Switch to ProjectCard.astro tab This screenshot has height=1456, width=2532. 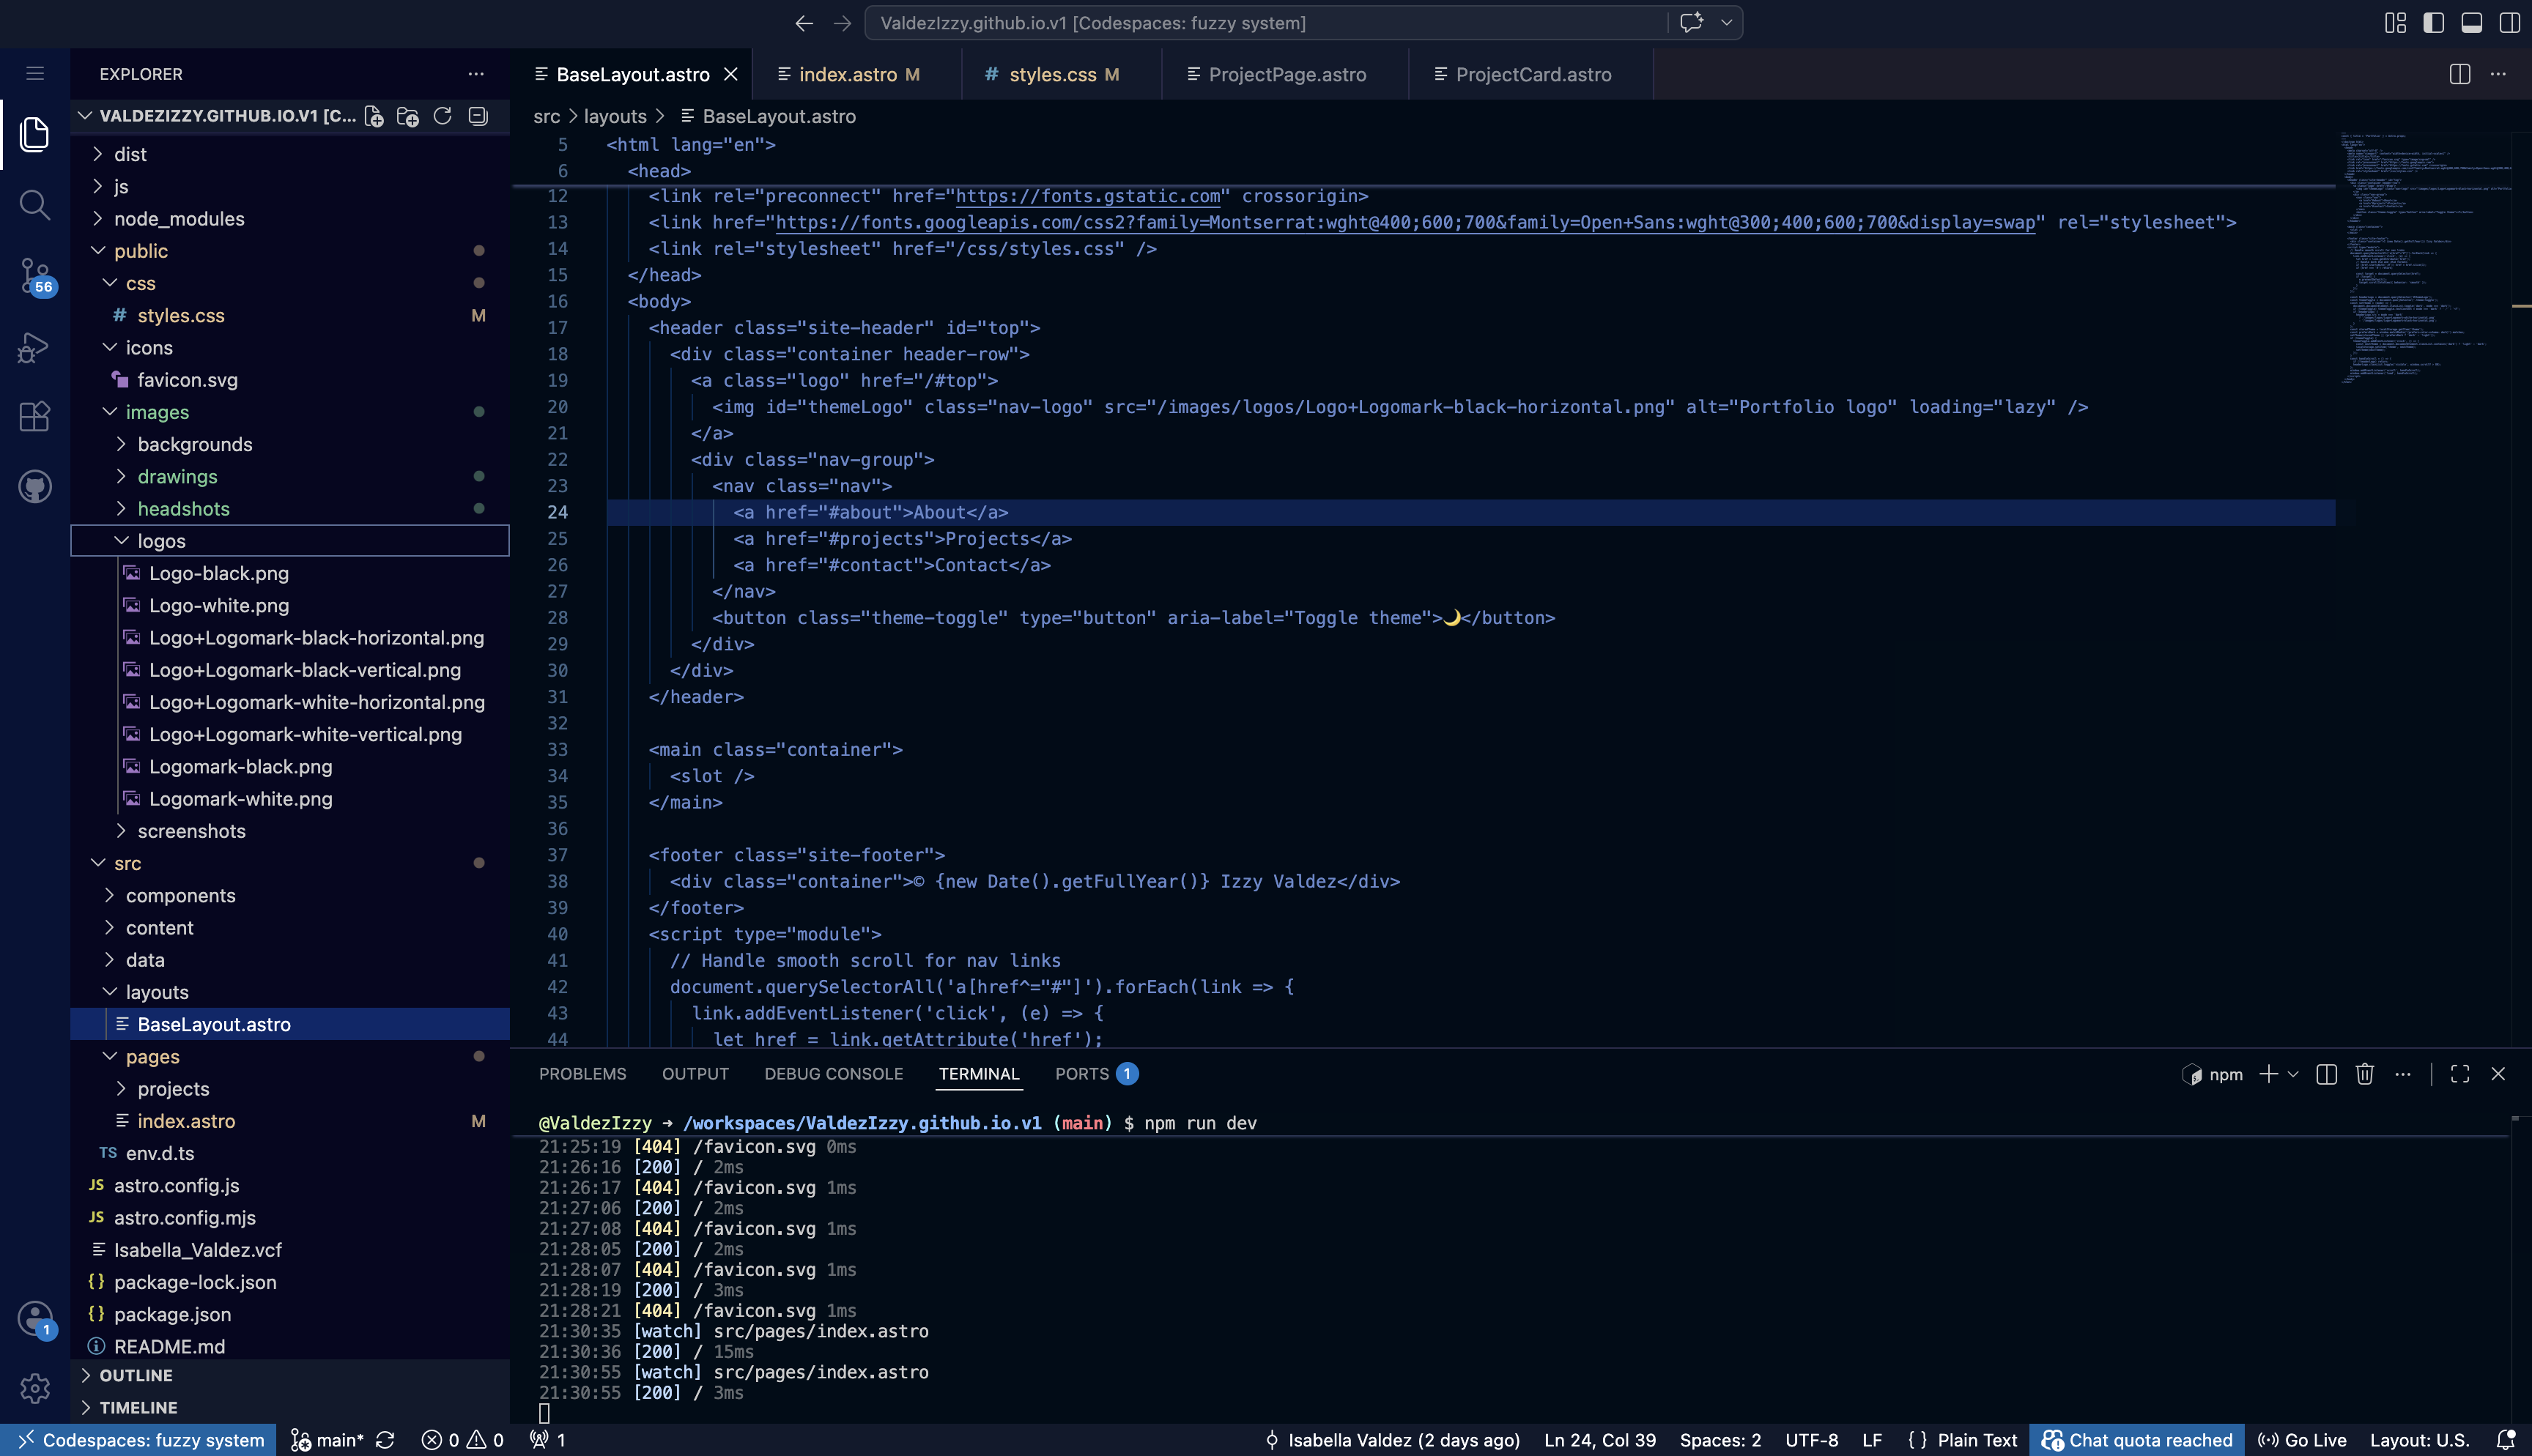click(x=1532, y=74)
